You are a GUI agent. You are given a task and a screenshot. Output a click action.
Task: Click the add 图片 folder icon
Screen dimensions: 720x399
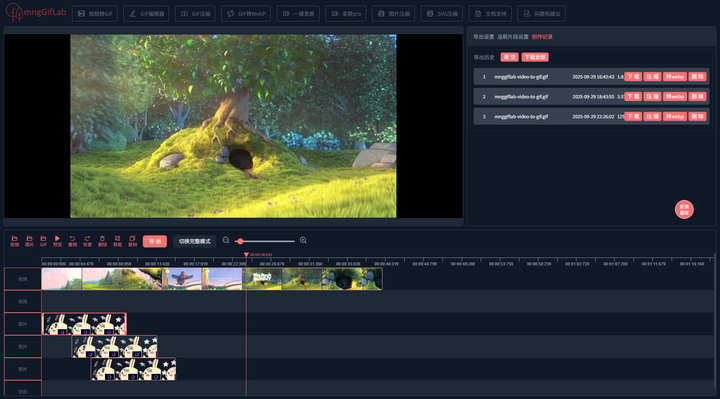pos(29,241)
